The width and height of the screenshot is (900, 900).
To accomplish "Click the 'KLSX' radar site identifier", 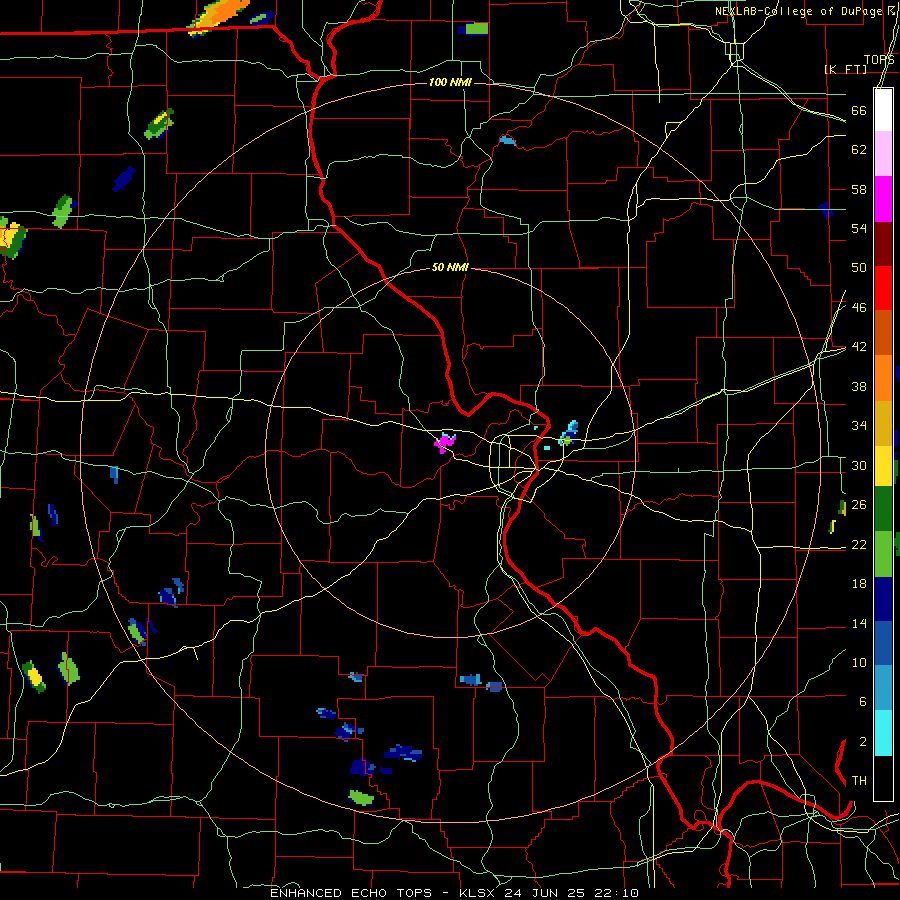I will [476, 893].
